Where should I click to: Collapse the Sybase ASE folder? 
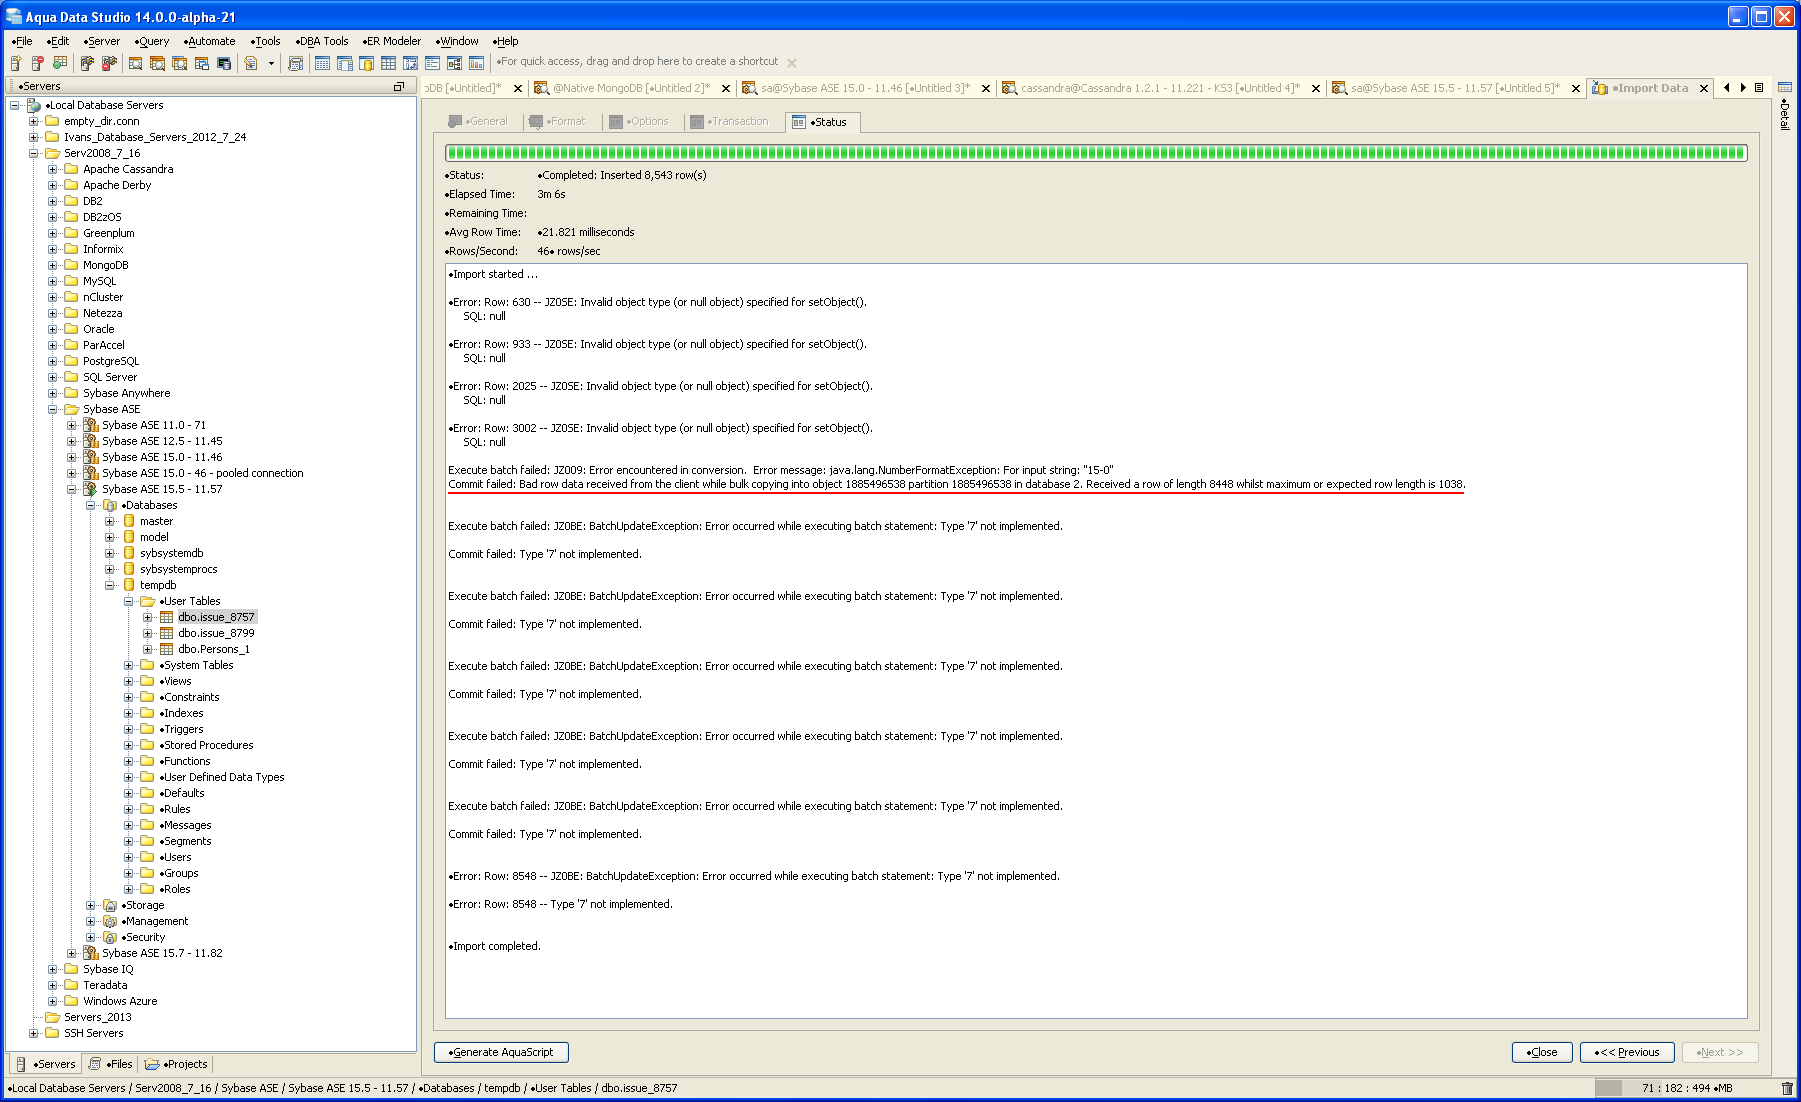[53, 409]
